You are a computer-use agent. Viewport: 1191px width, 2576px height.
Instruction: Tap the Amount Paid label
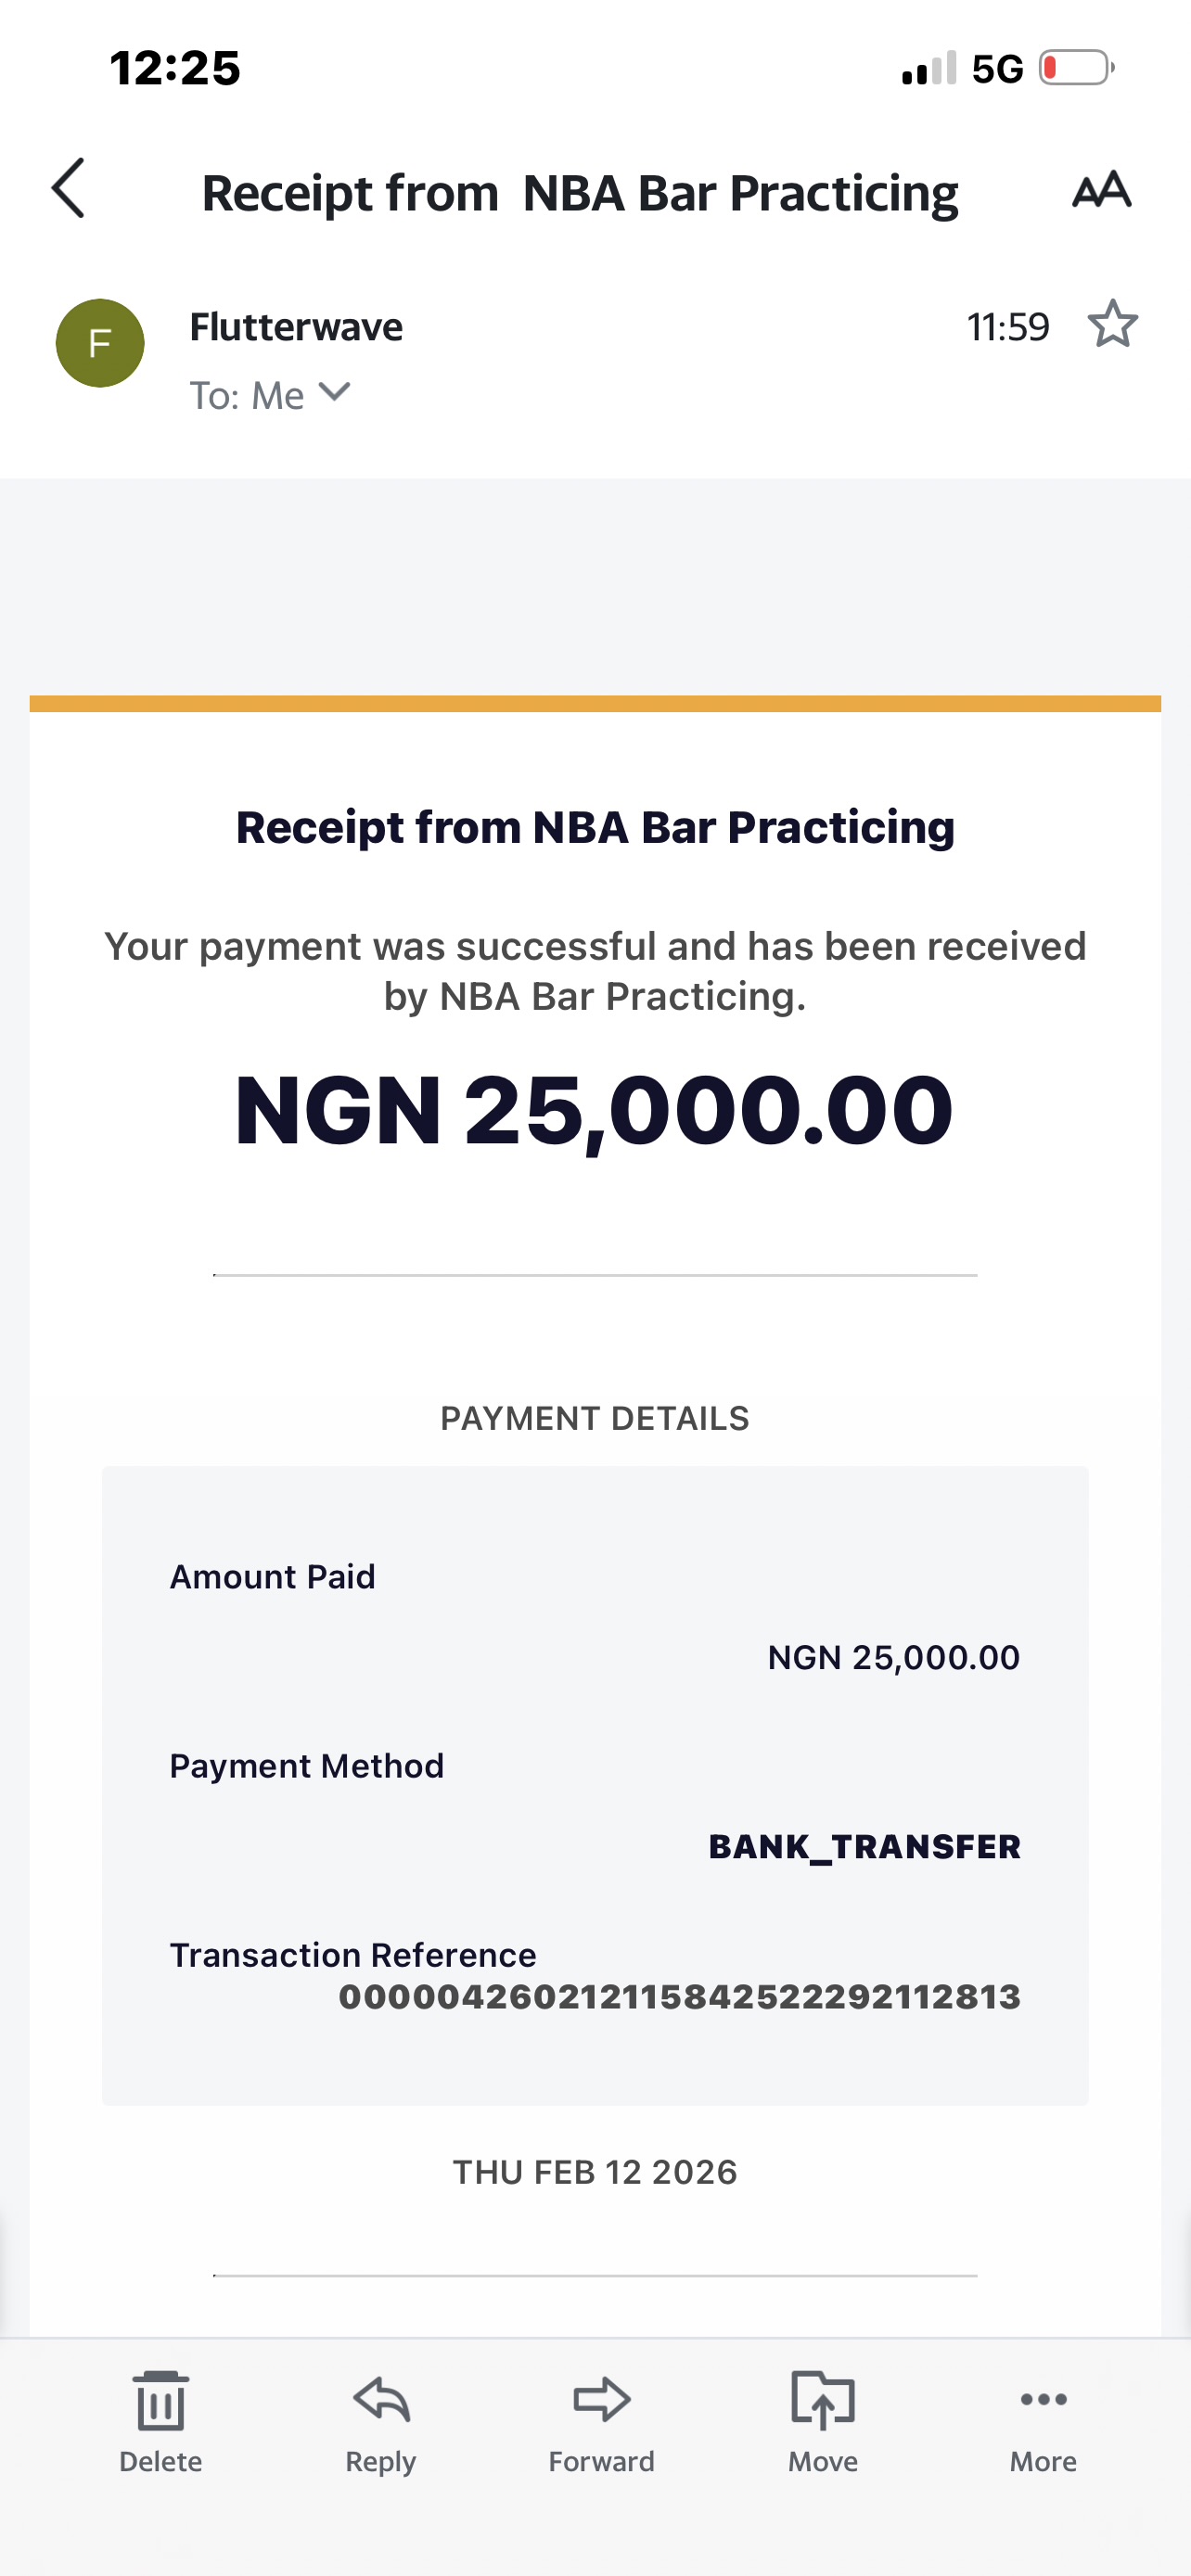[272, 1576]
